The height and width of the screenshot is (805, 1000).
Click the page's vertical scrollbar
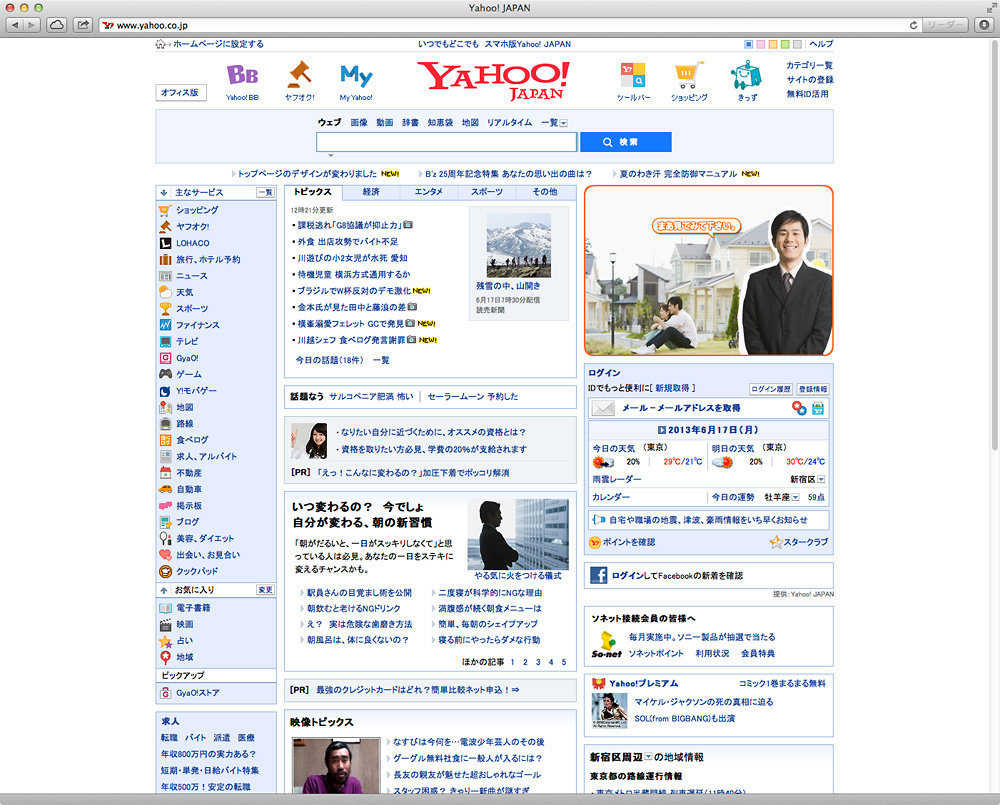pyautogui.click(x=994, y=246)
